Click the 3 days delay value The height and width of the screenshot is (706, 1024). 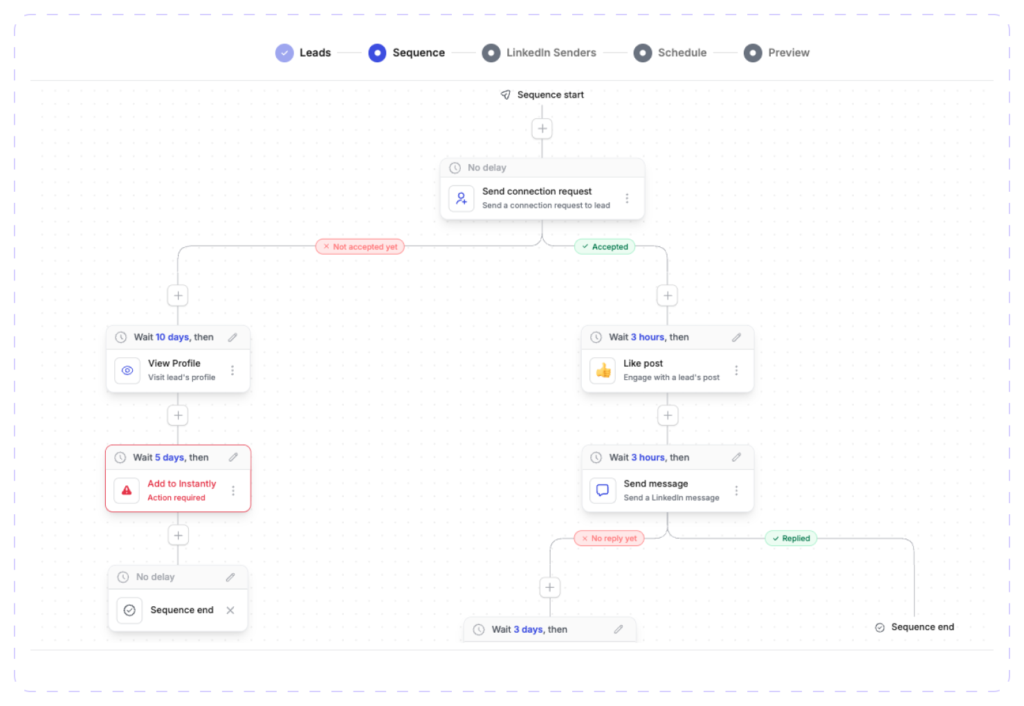[x=528, y=630]
